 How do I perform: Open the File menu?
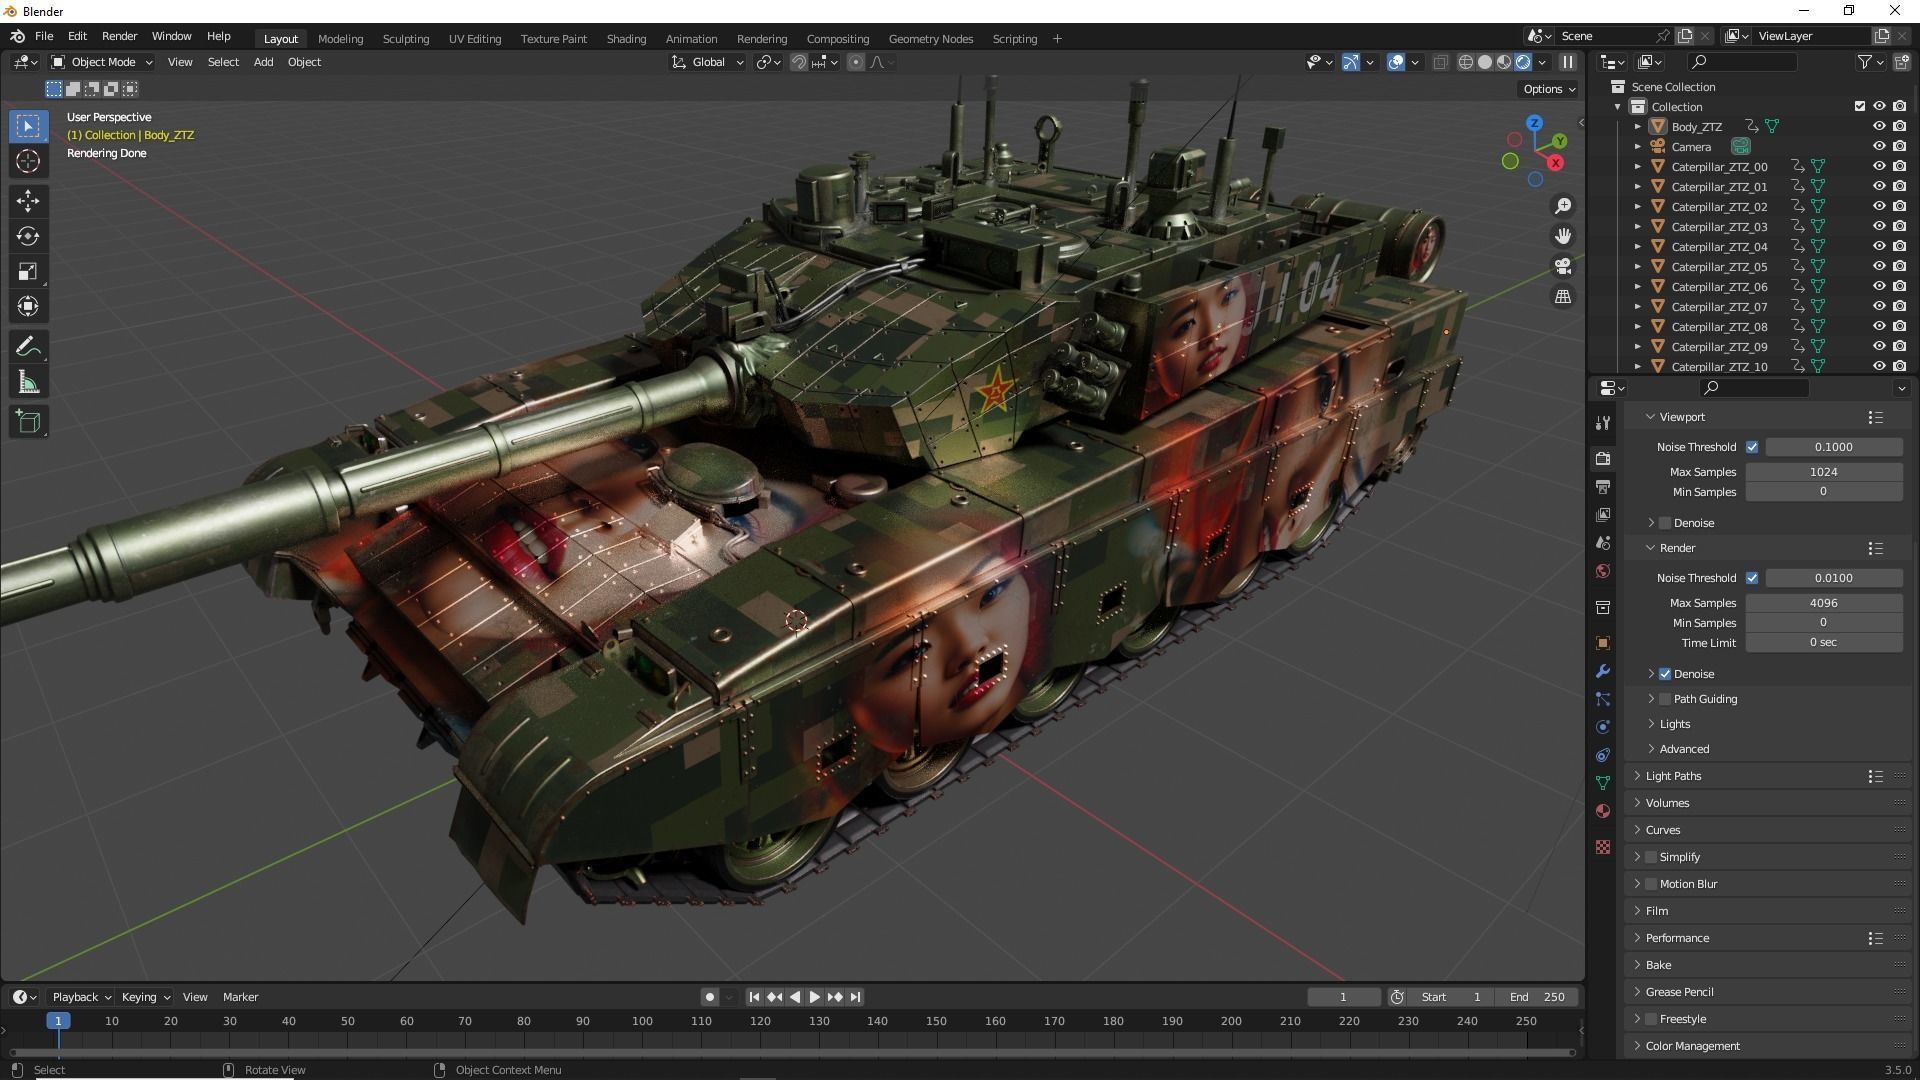point(44,36)
